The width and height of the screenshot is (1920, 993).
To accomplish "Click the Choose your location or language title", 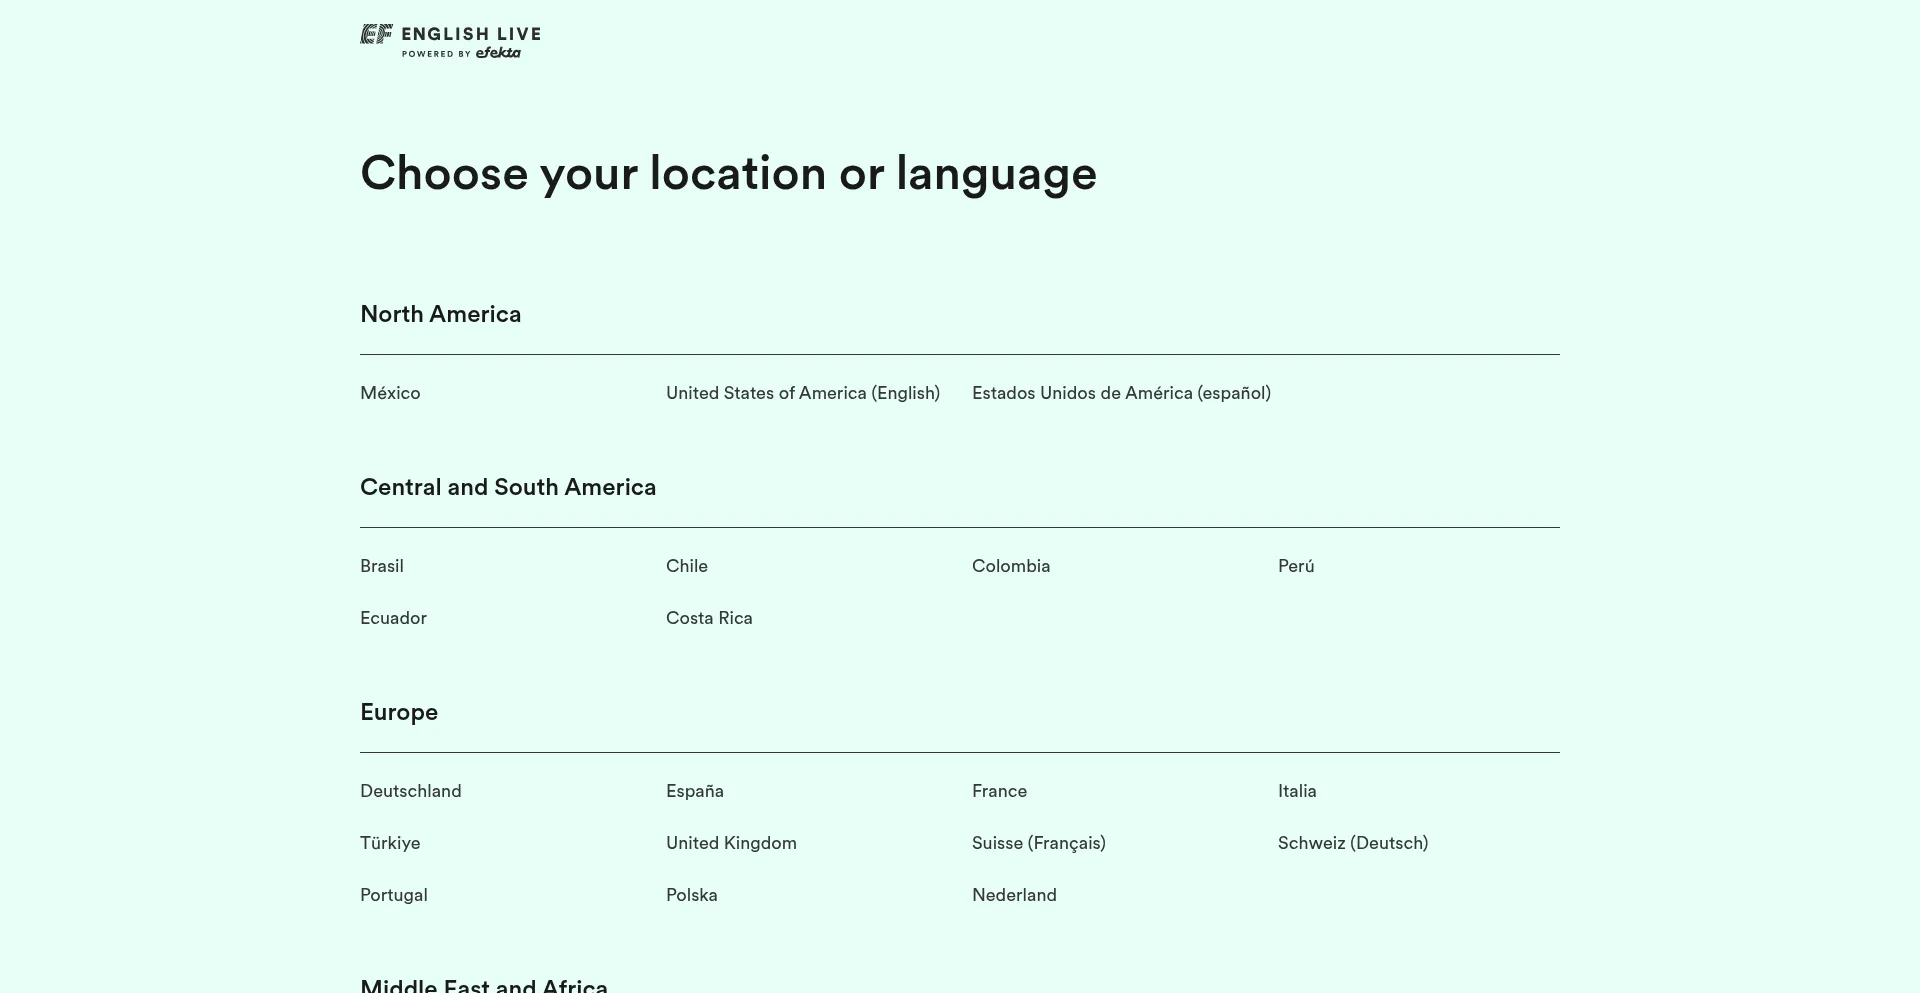I will 729,174.
